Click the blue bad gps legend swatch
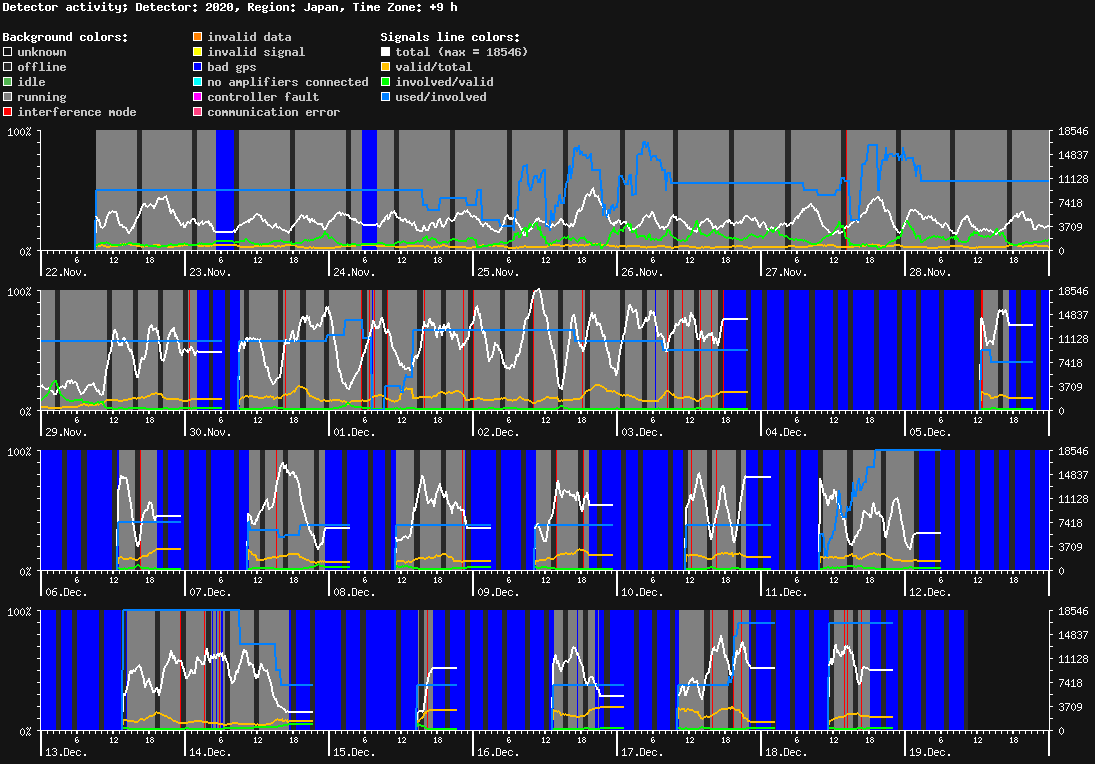This screenshot has height=764, width=1095. coord(197,67)
